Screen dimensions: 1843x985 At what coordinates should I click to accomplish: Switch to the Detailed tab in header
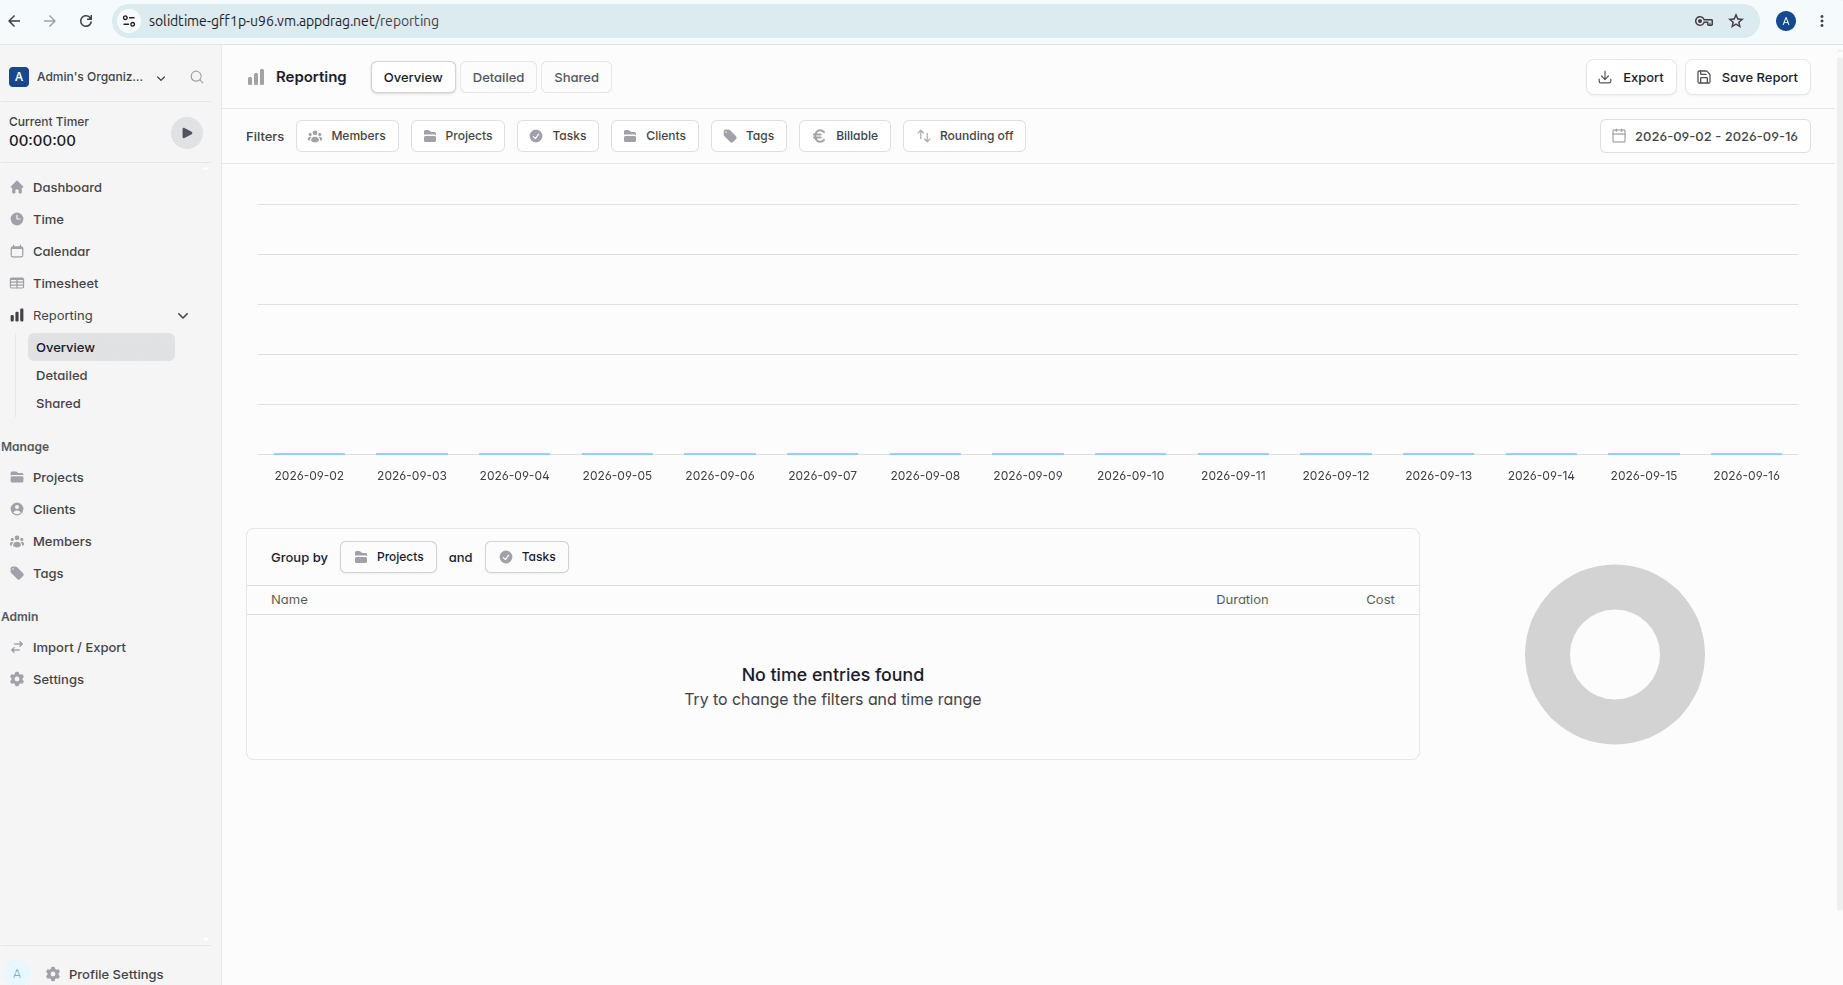(x=498, y=77)
